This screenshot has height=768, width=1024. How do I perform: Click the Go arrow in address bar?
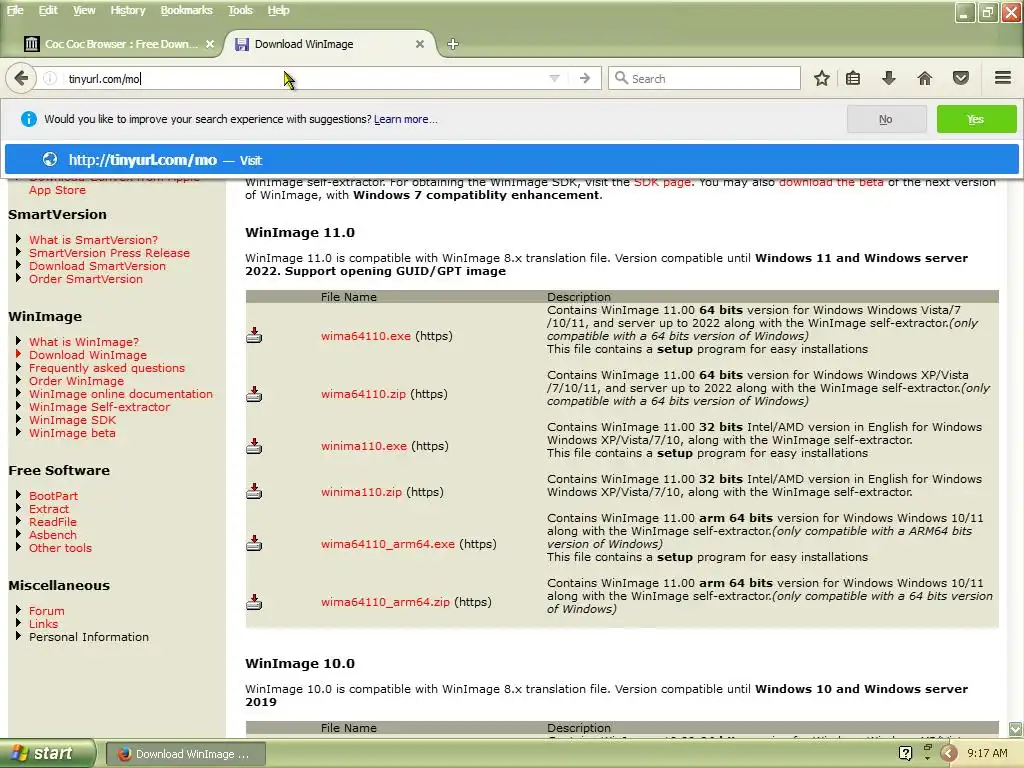tap(584, 78)
